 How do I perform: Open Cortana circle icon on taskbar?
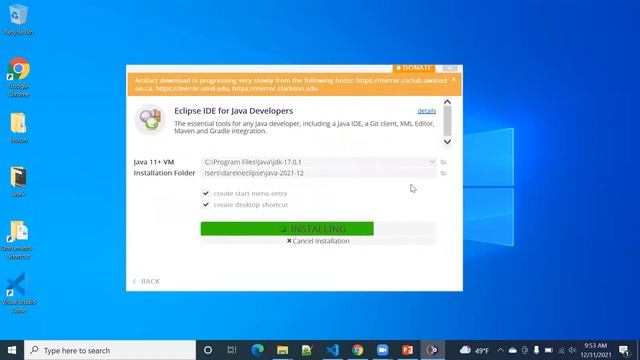point(208,350)
